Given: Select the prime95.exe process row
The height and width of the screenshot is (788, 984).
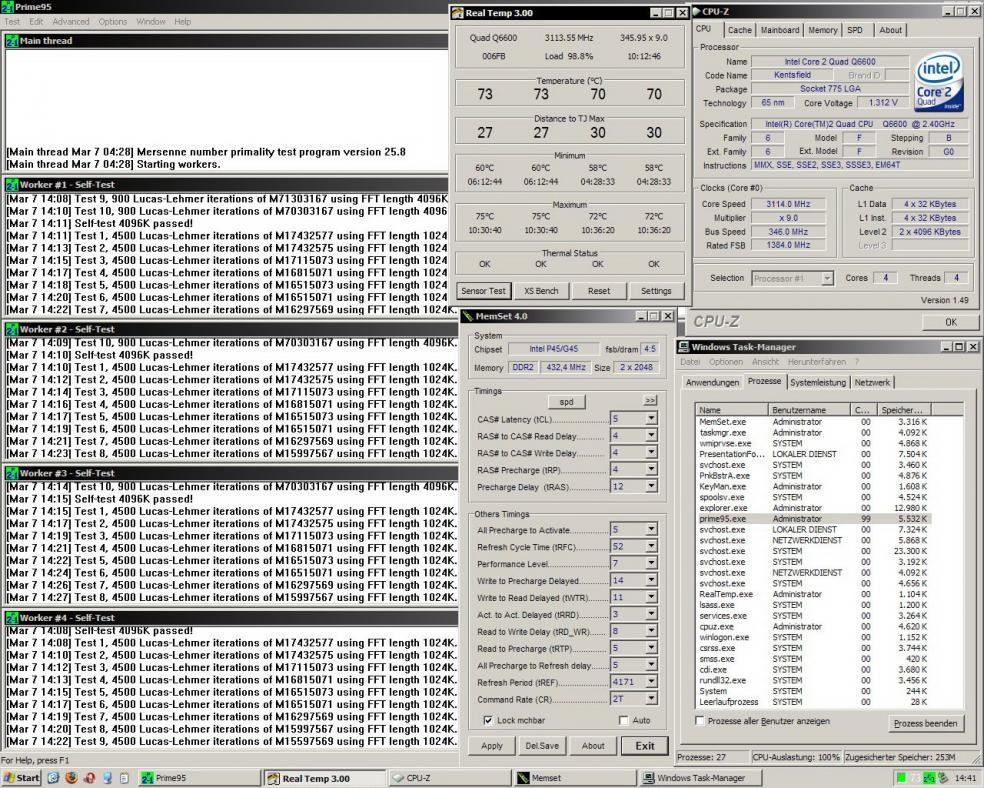Looking at the screenshot, I should pyautogui.click(x=813, y=519).
